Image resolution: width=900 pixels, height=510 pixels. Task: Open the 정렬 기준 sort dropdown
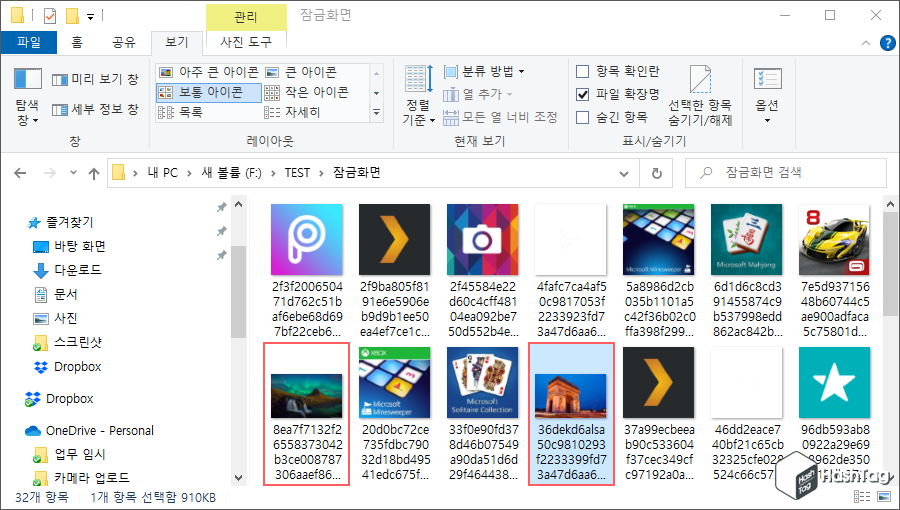pyautogui.click(x=418, y=95)
